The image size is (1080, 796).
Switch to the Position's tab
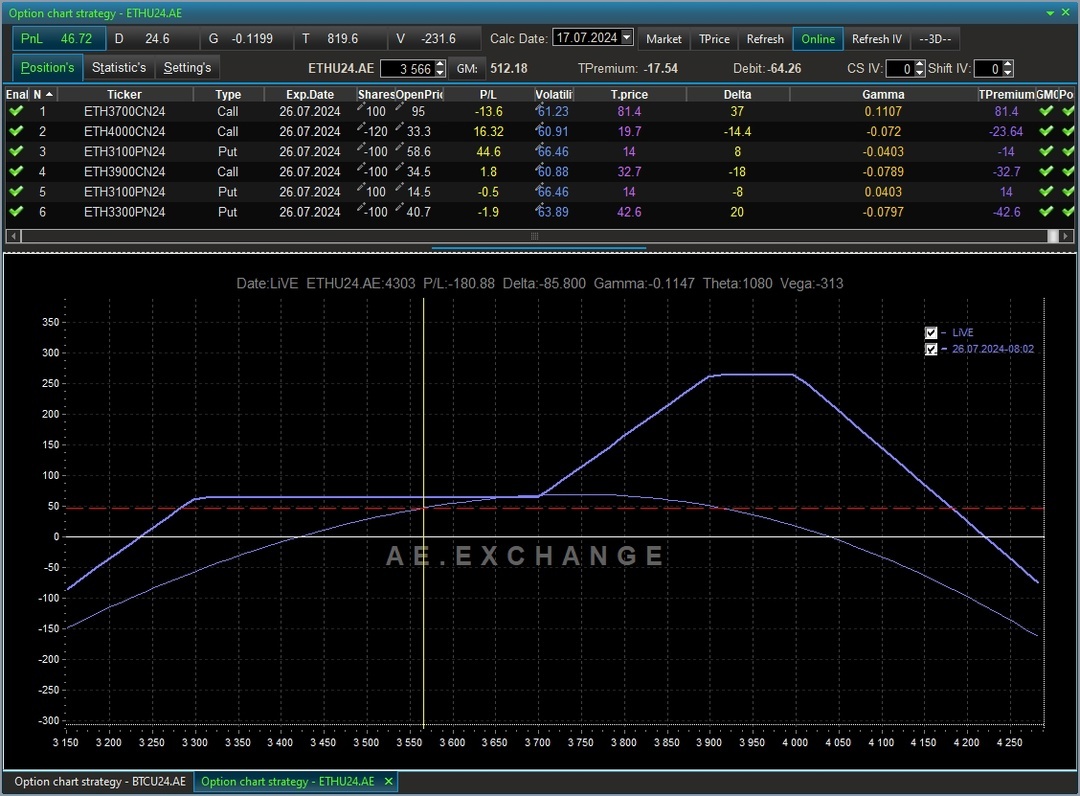click(x=48, y=67)
